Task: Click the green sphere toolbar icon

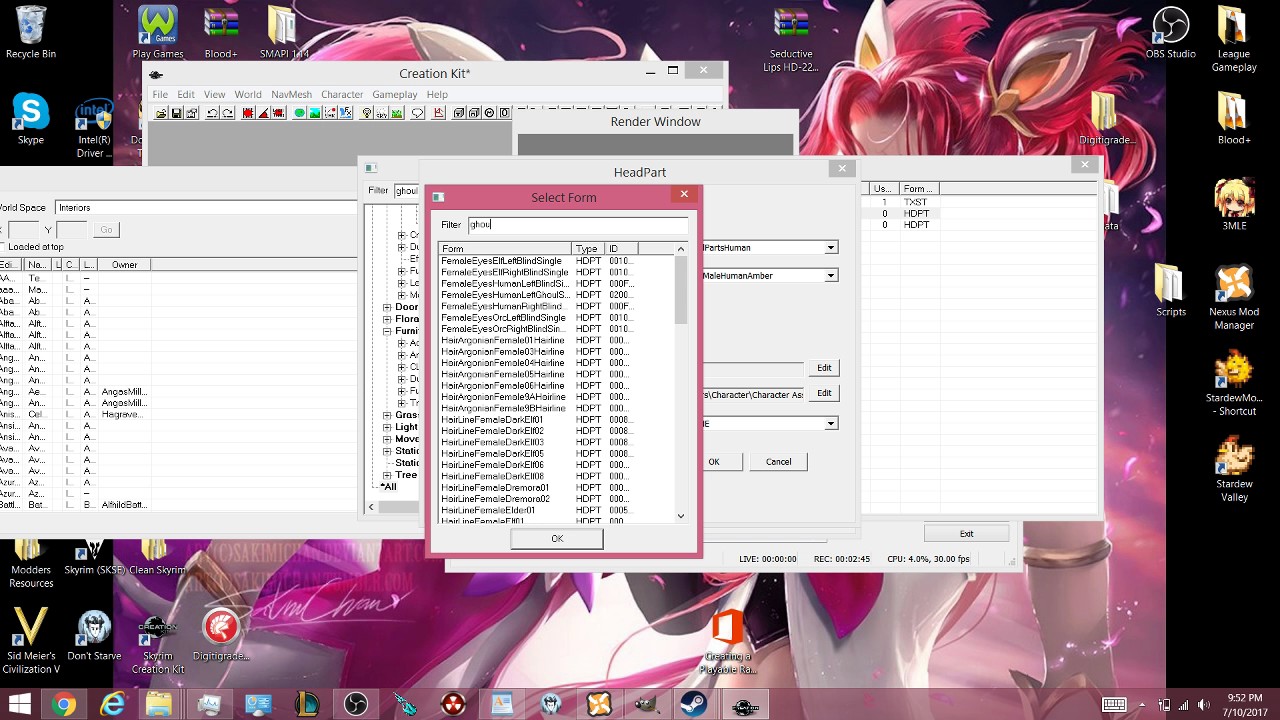Action: pyautogui.click(x=299, y=113)
